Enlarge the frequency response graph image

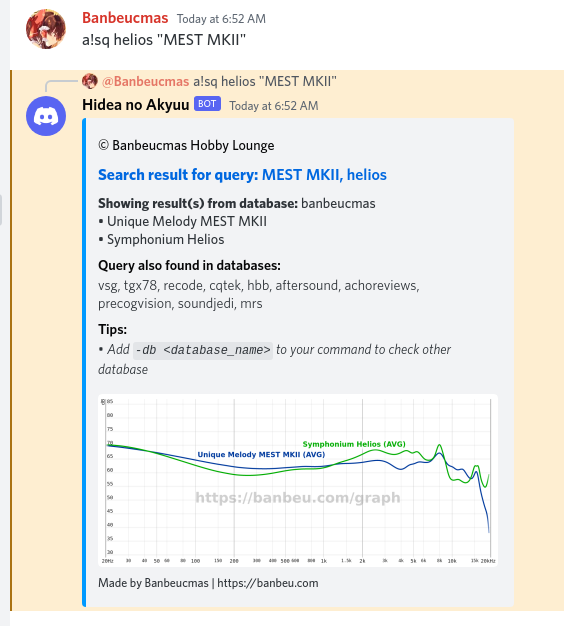(298, 480)
